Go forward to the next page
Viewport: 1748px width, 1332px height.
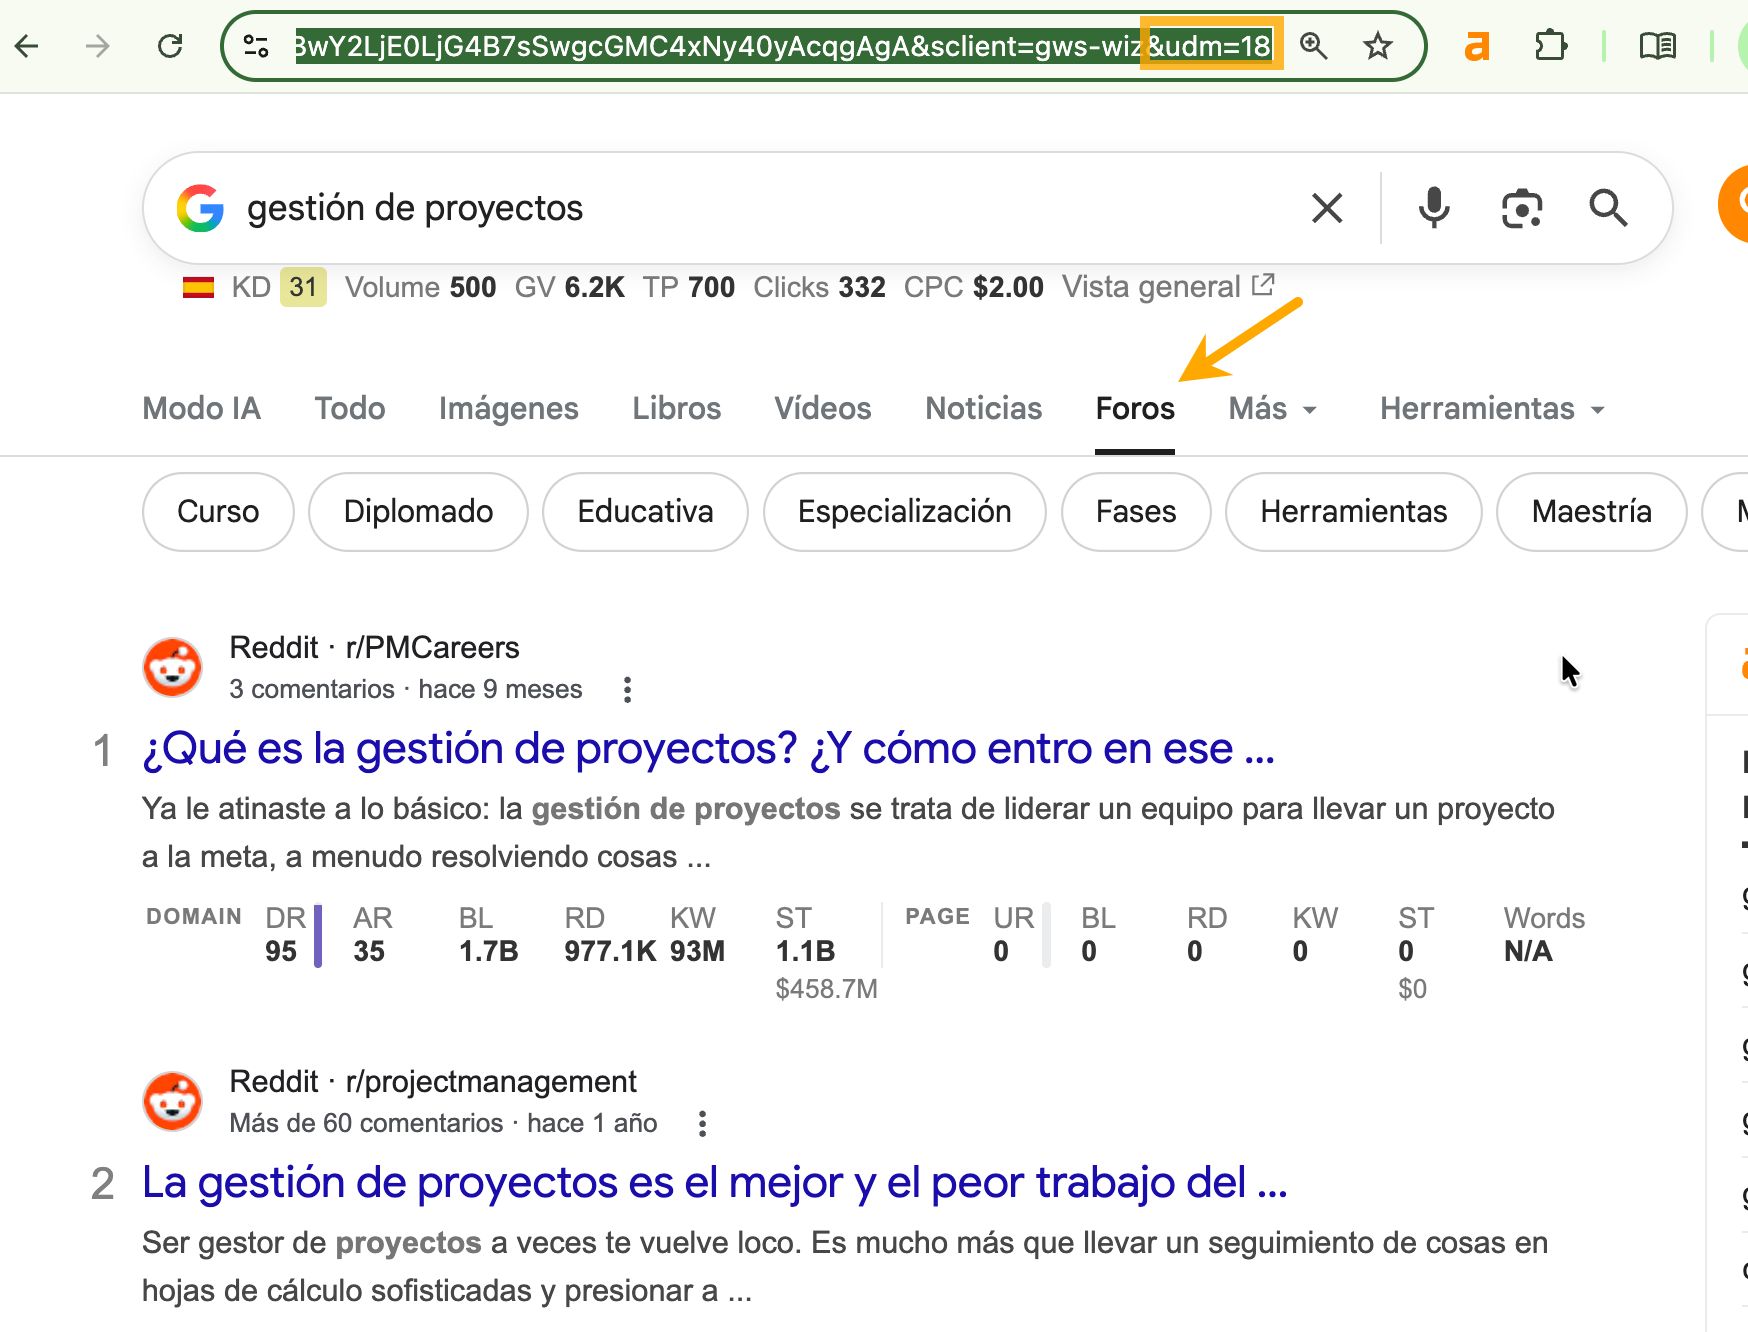98,46
